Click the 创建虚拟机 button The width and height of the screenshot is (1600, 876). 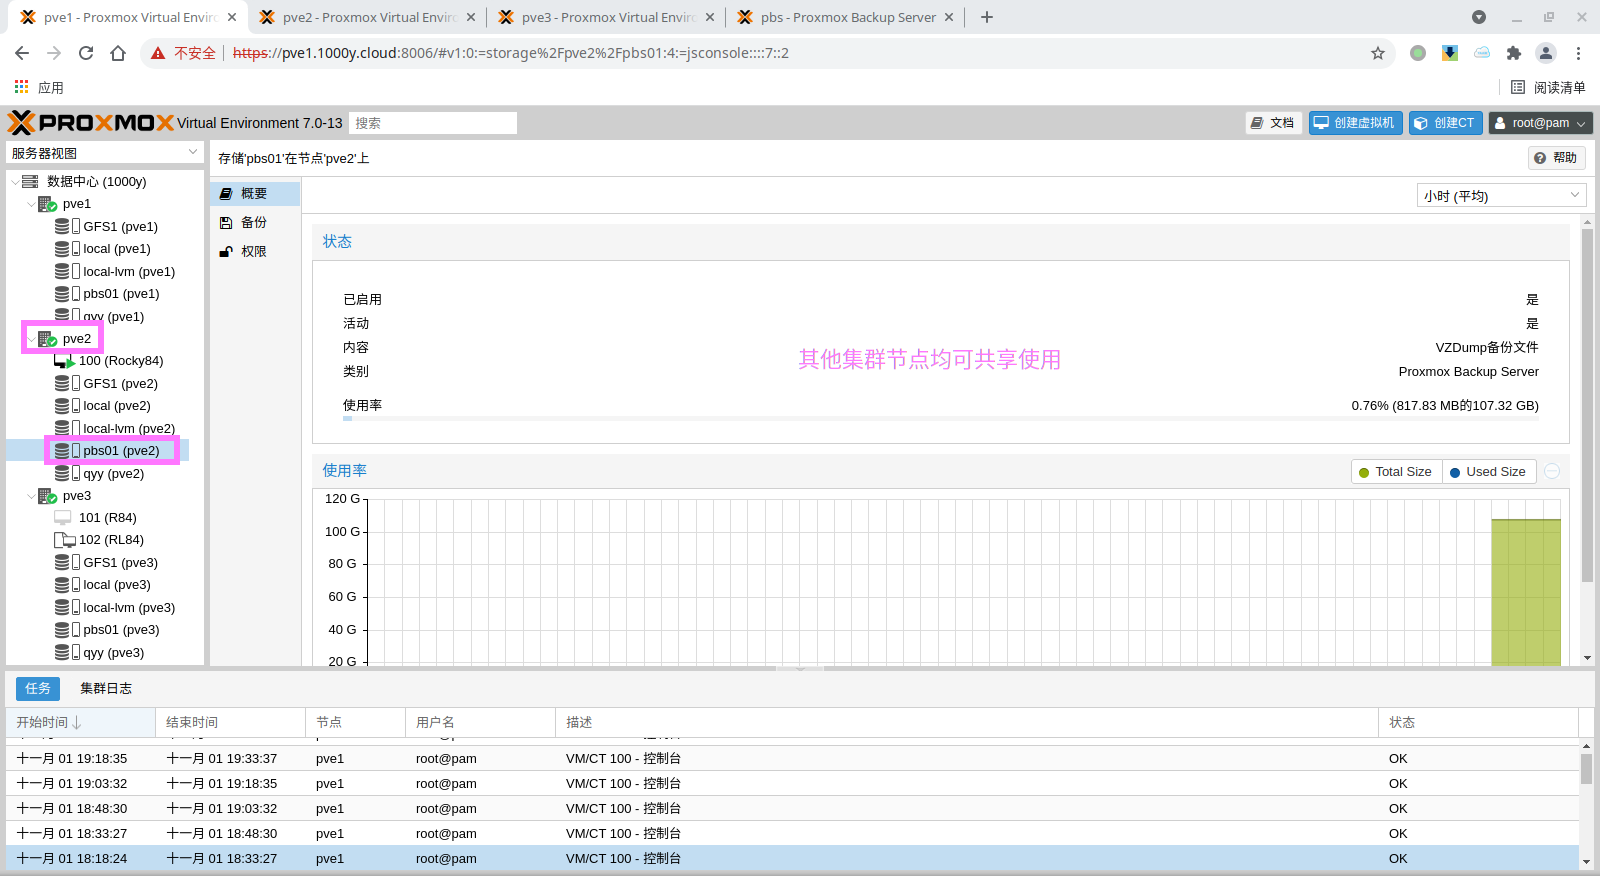(1355, 123)
